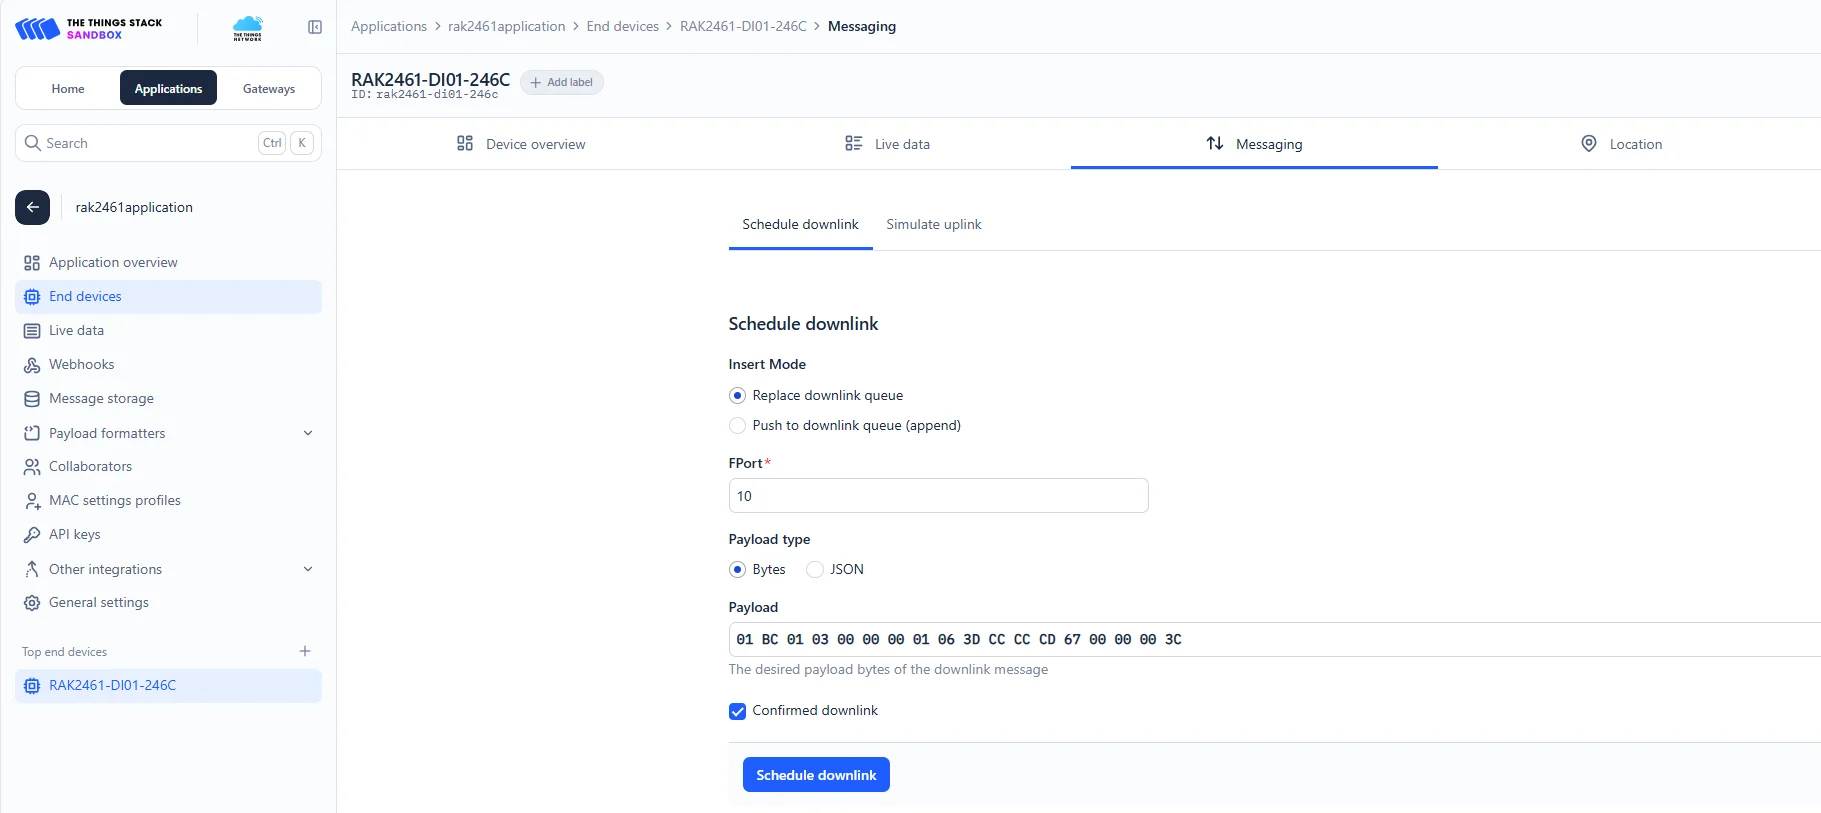1821x813 pixels.
Task: Add a top end device with plus icon
Action: click(305, 651)
